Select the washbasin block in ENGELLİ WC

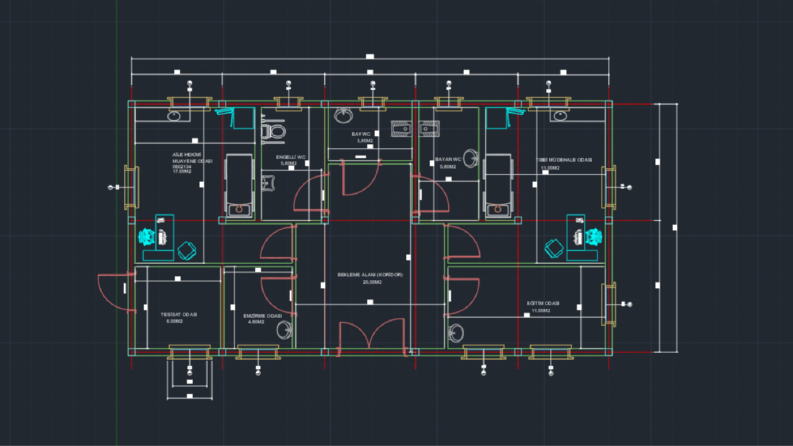pos(268,183)
